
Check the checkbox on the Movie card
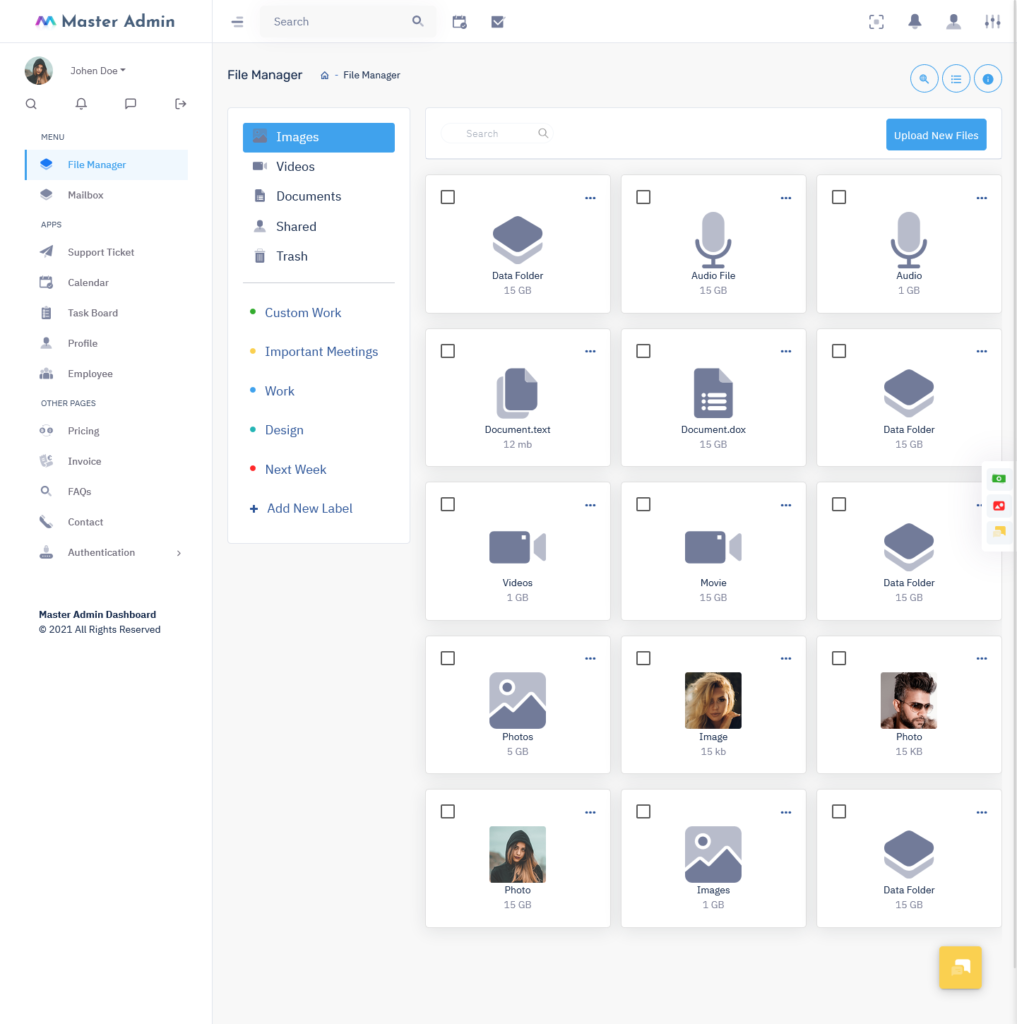coord(643,504)
